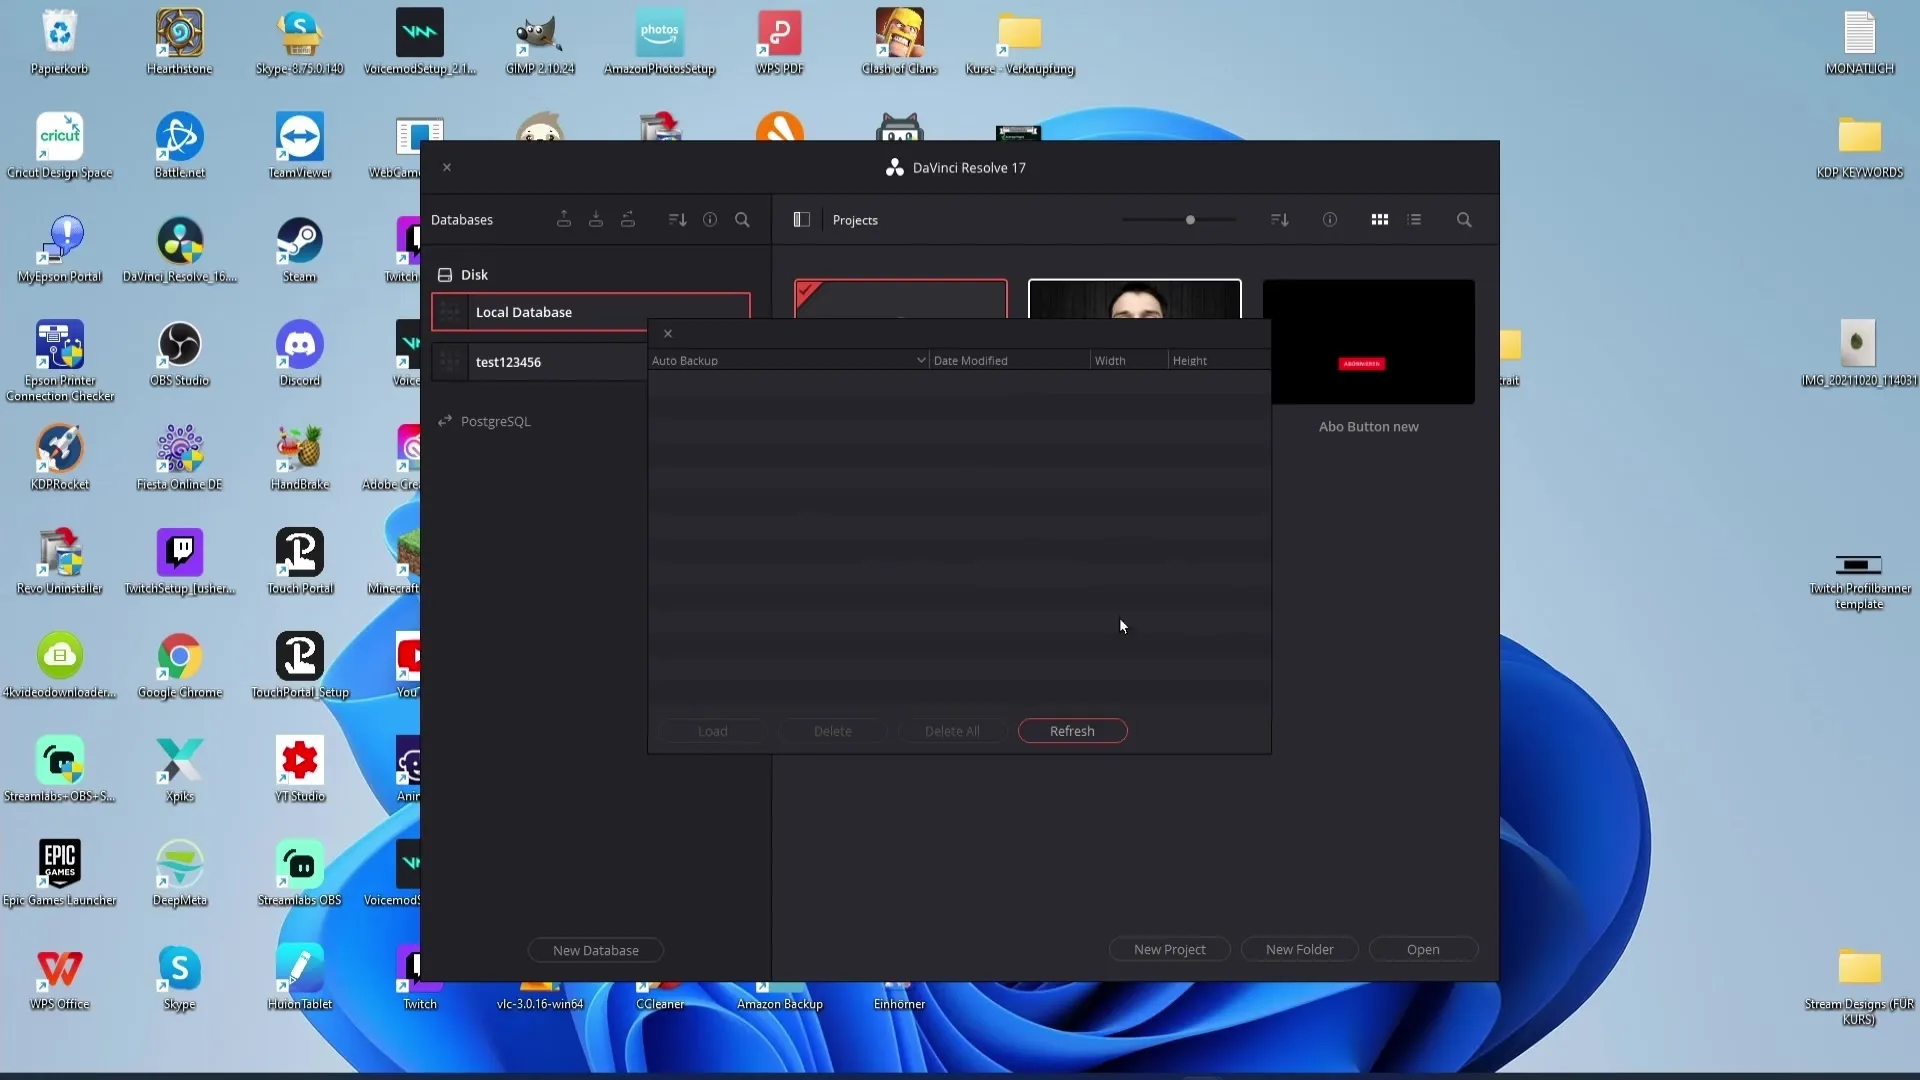Click the grid view icon in Projects panel
The width and height of the screenshot is (1920, 1080).
tap(1379, 219)
